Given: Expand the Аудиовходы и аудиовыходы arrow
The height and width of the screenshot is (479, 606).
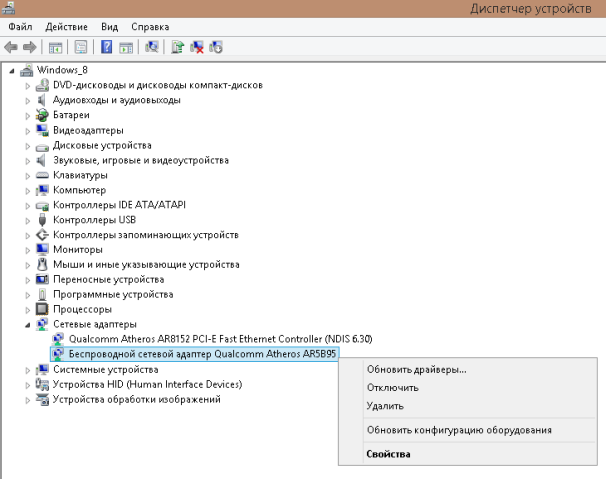Looking at the screenshot, I should [27, 101].
